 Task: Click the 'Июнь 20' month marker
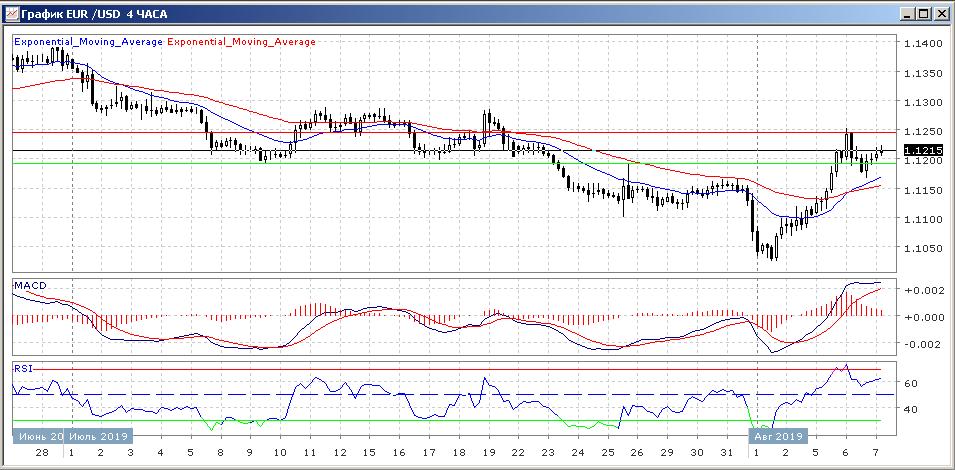[40, 436]
